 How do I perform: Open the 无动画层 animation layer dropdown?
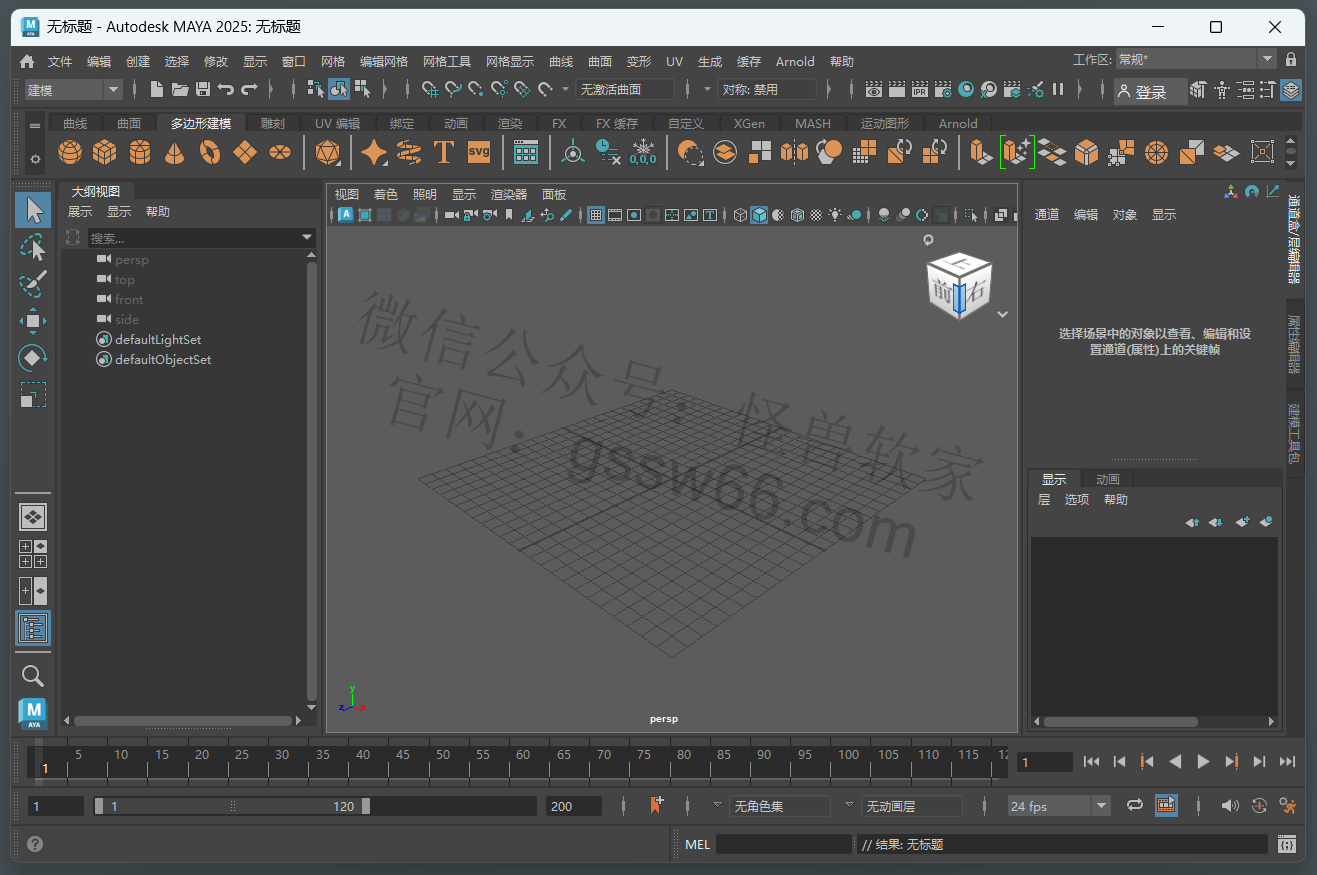pyautogui.click(x=912, y=806)
